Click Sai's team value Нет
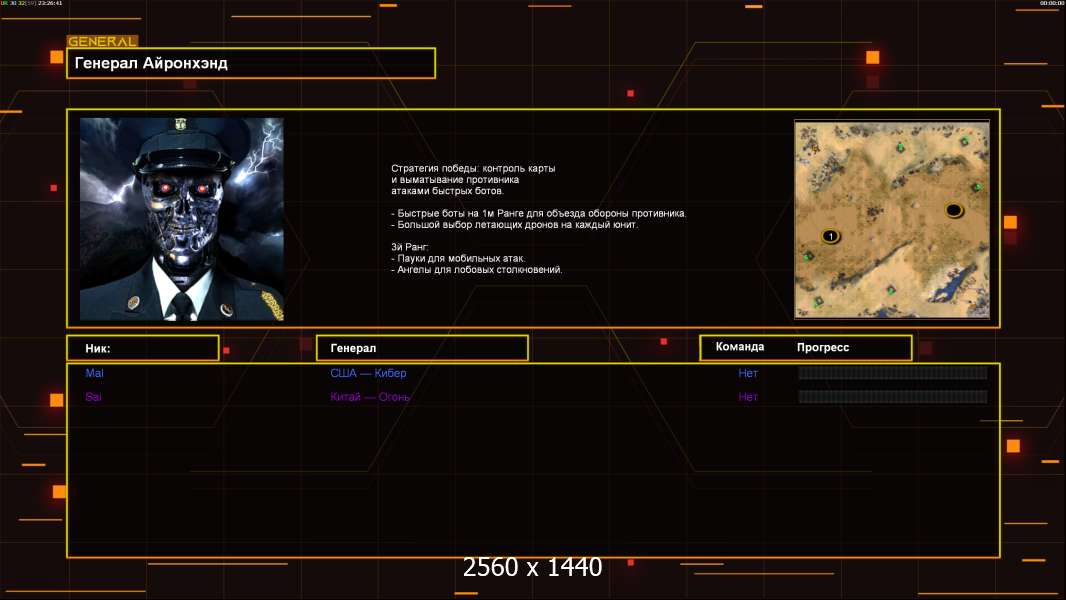 point(748,397)
